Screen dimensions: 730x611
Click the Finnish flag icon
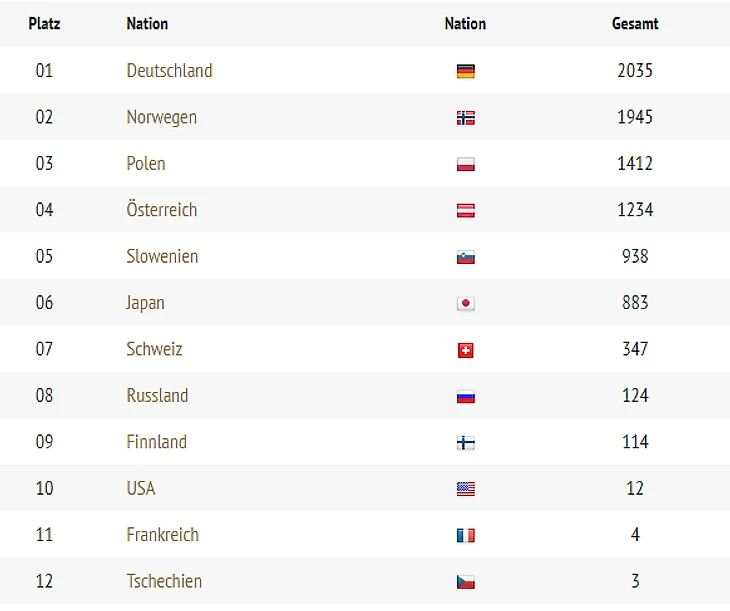pyautogui.click(x=465, y=442)
